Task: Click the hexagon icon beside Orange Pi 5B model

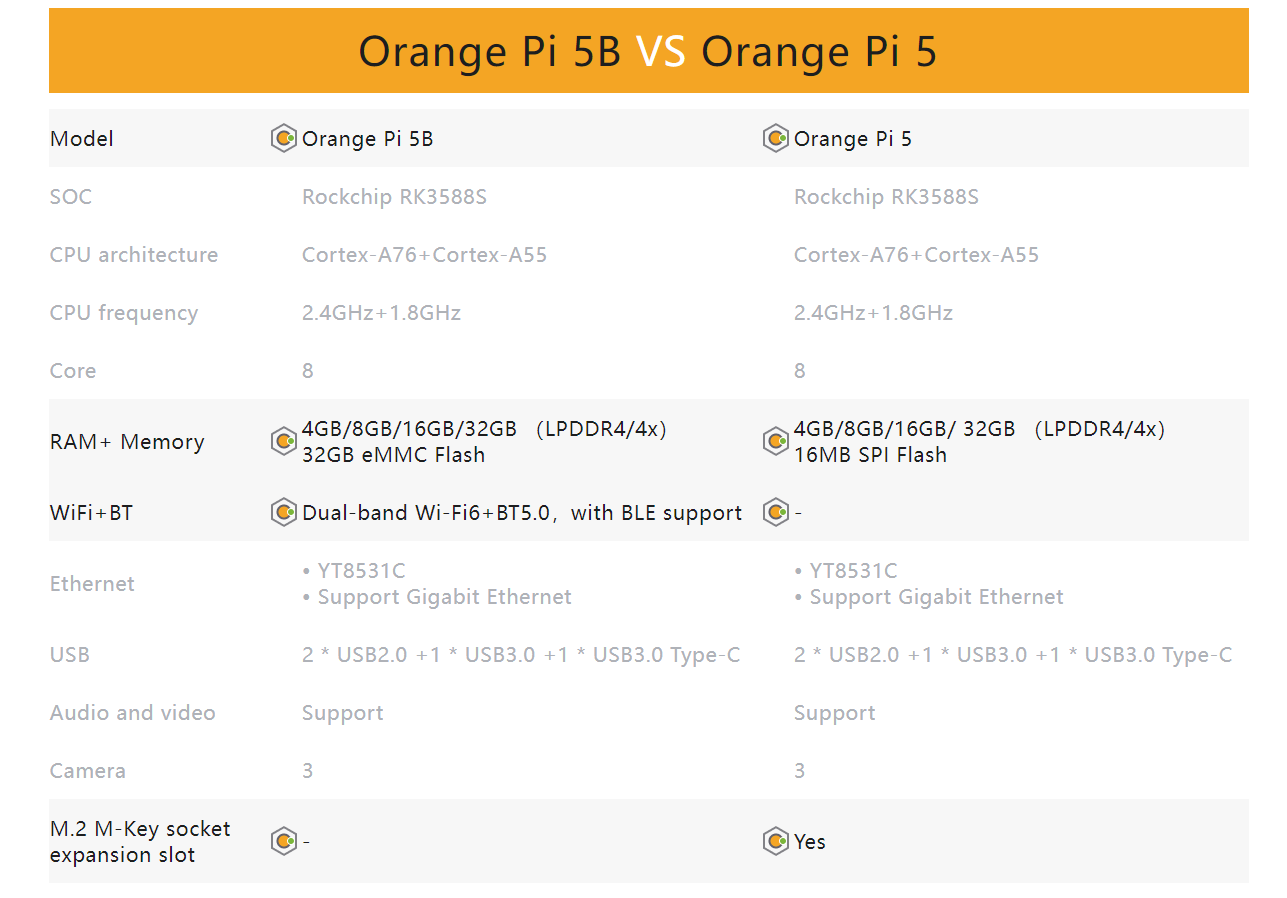Action: [x=284, y=138]
